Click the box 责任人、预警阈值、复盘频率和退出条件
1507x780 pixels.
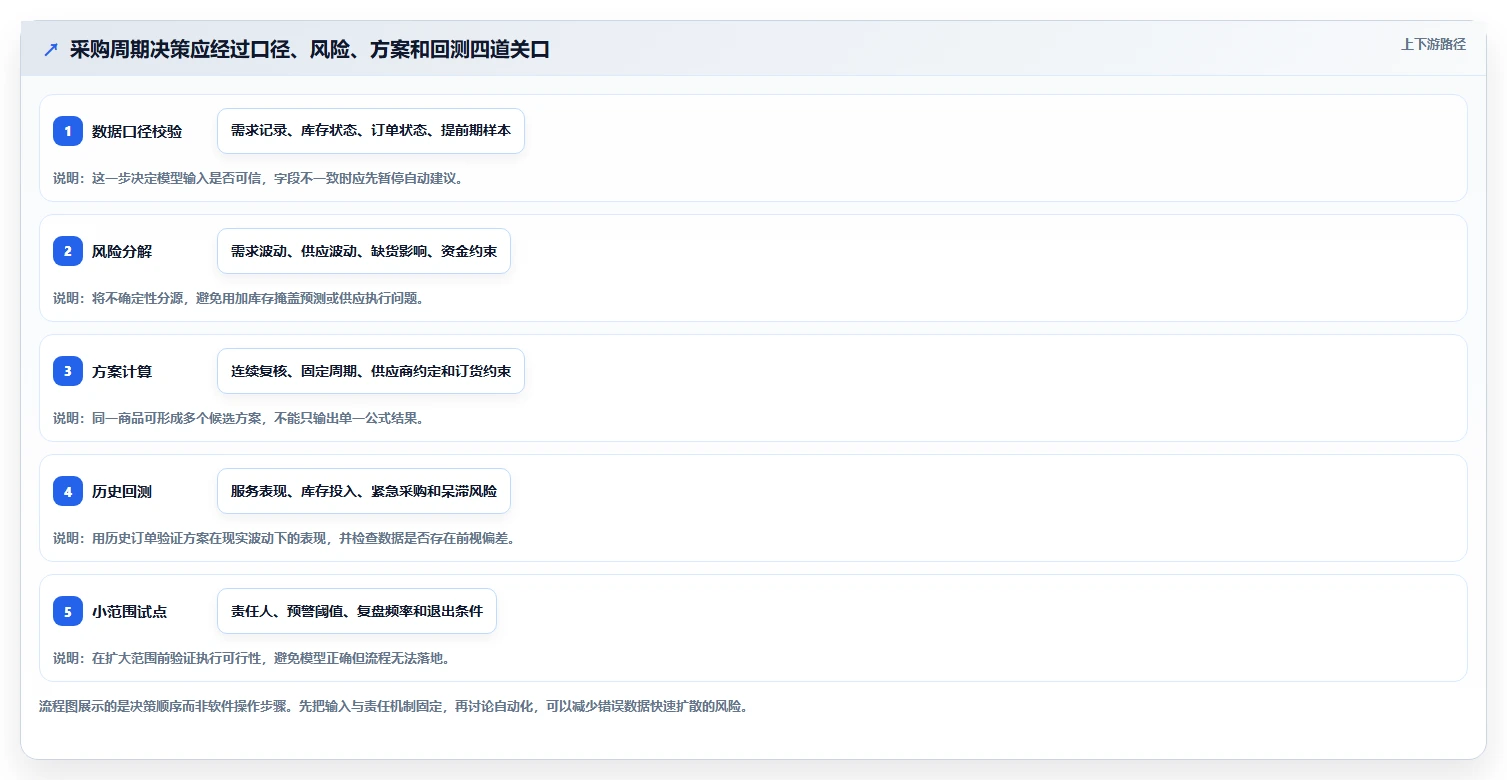(x=357, y=611)
